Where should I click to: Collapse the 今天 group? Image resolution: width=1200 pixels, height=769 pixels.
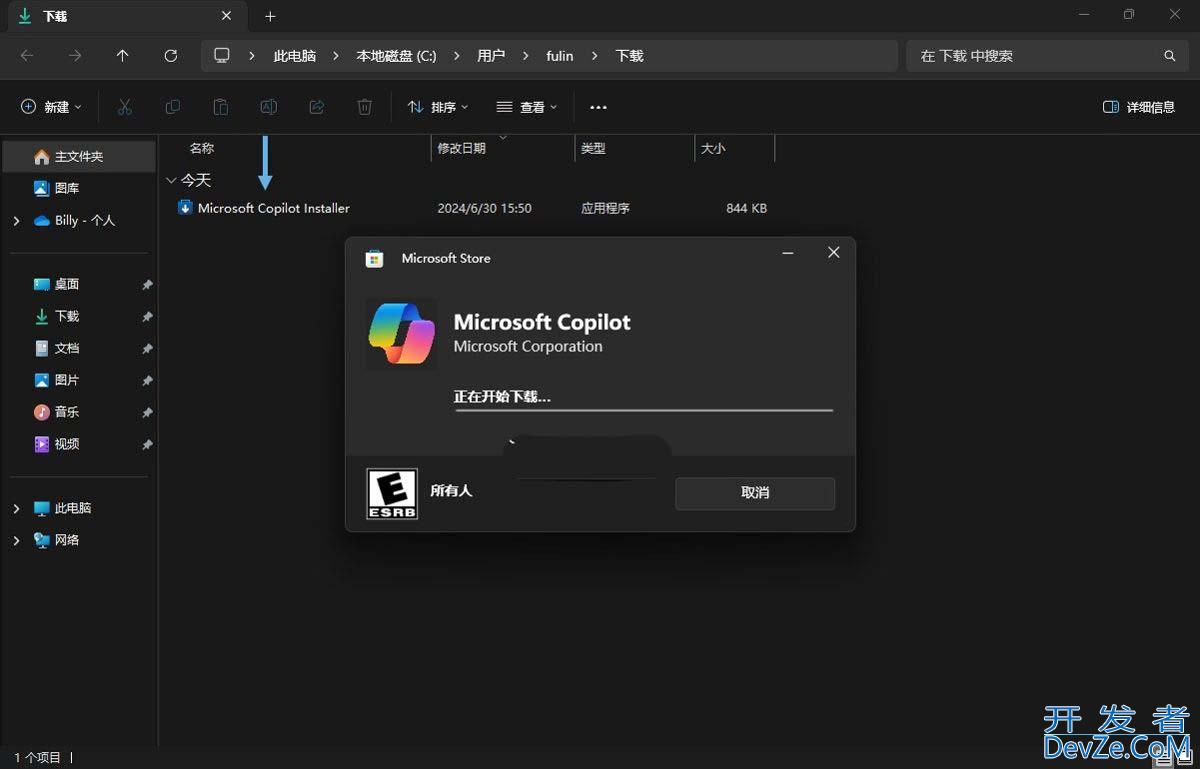click(x=170, y=181)
